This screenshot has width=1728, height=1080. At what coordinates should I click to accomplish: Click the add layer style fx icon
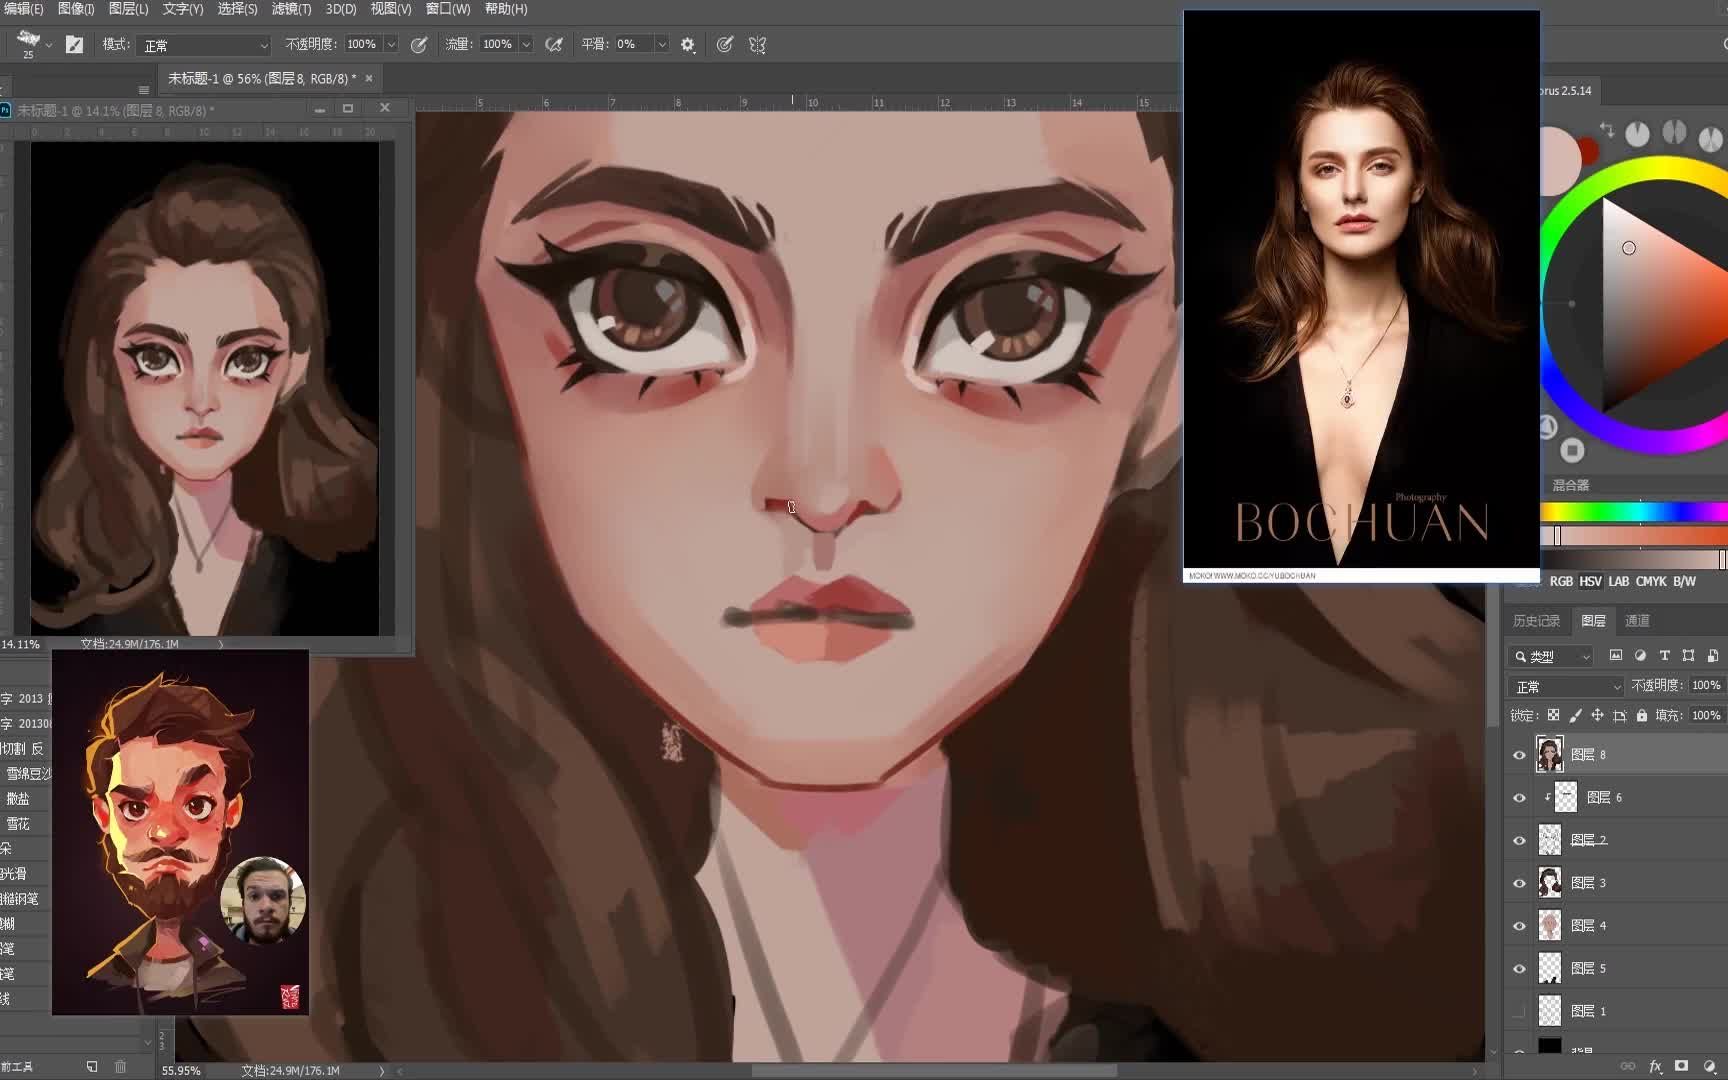1655,1066
